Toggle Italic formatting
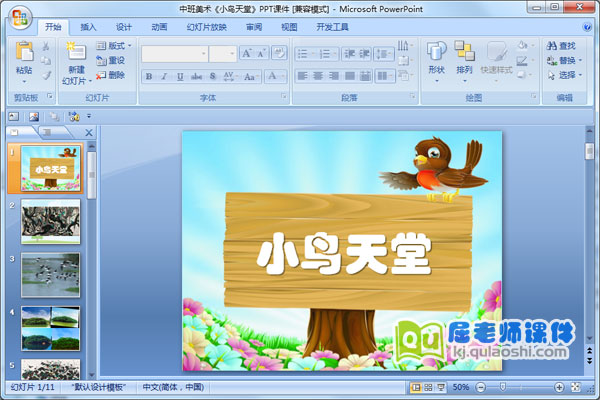 point(164,77)
